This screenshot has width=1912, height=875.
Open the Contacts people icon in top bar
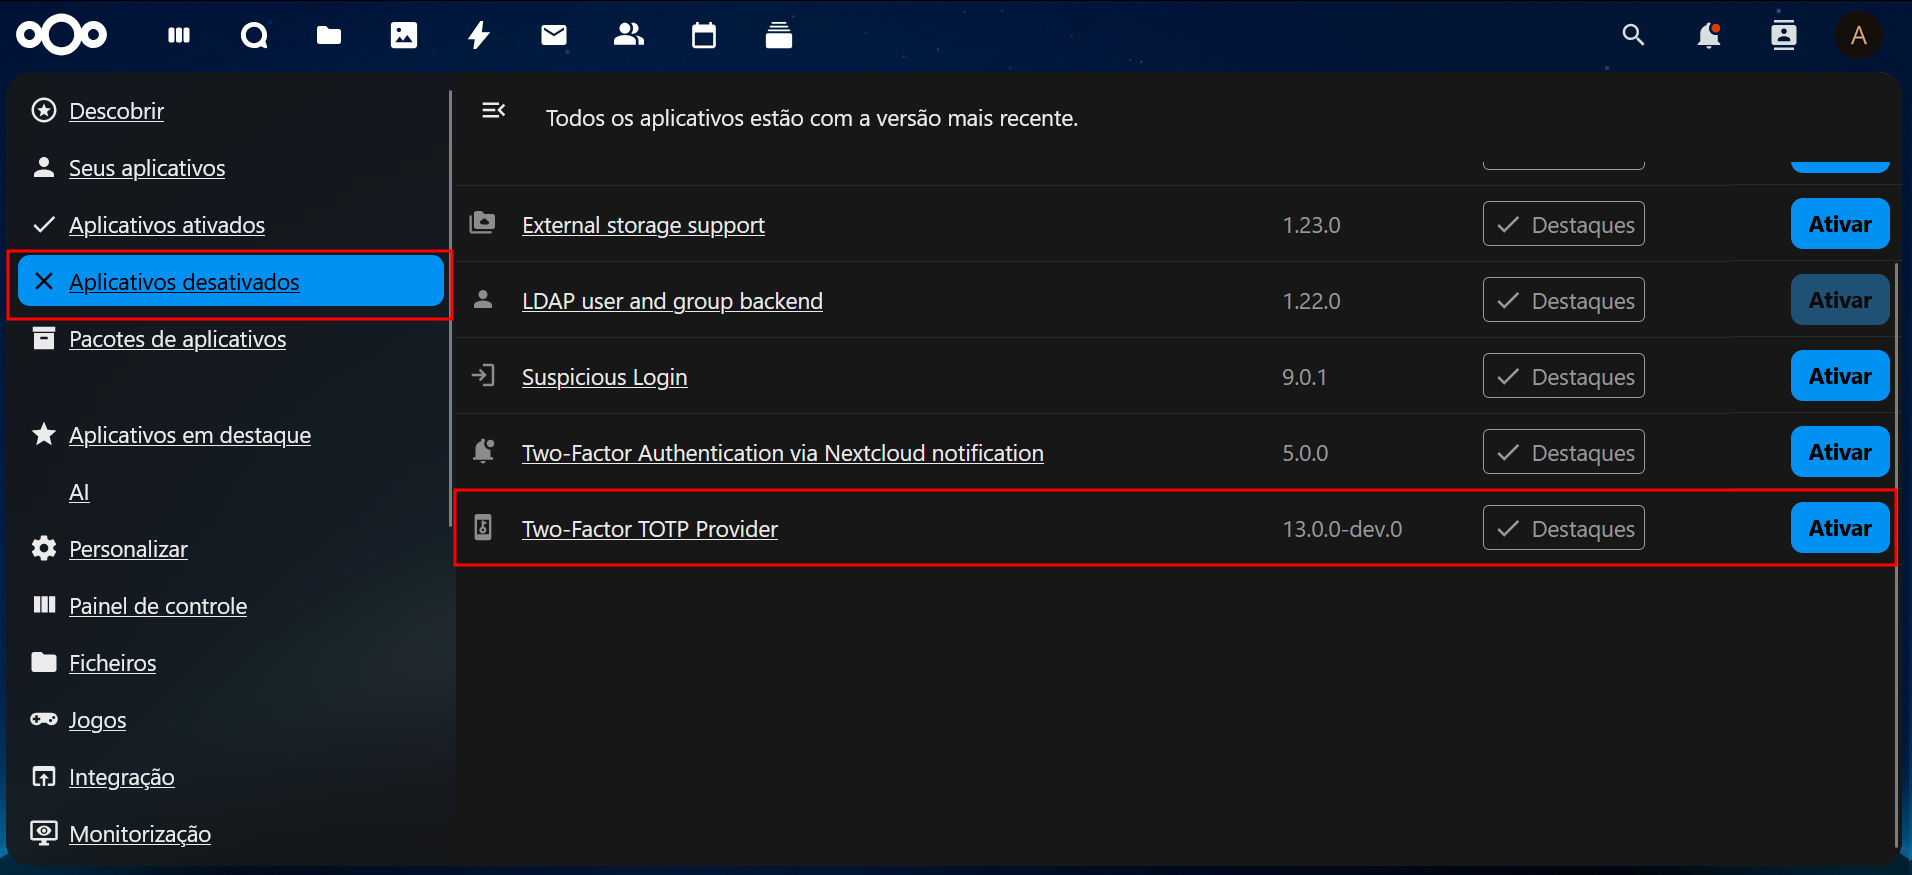[x=629, y=36]
